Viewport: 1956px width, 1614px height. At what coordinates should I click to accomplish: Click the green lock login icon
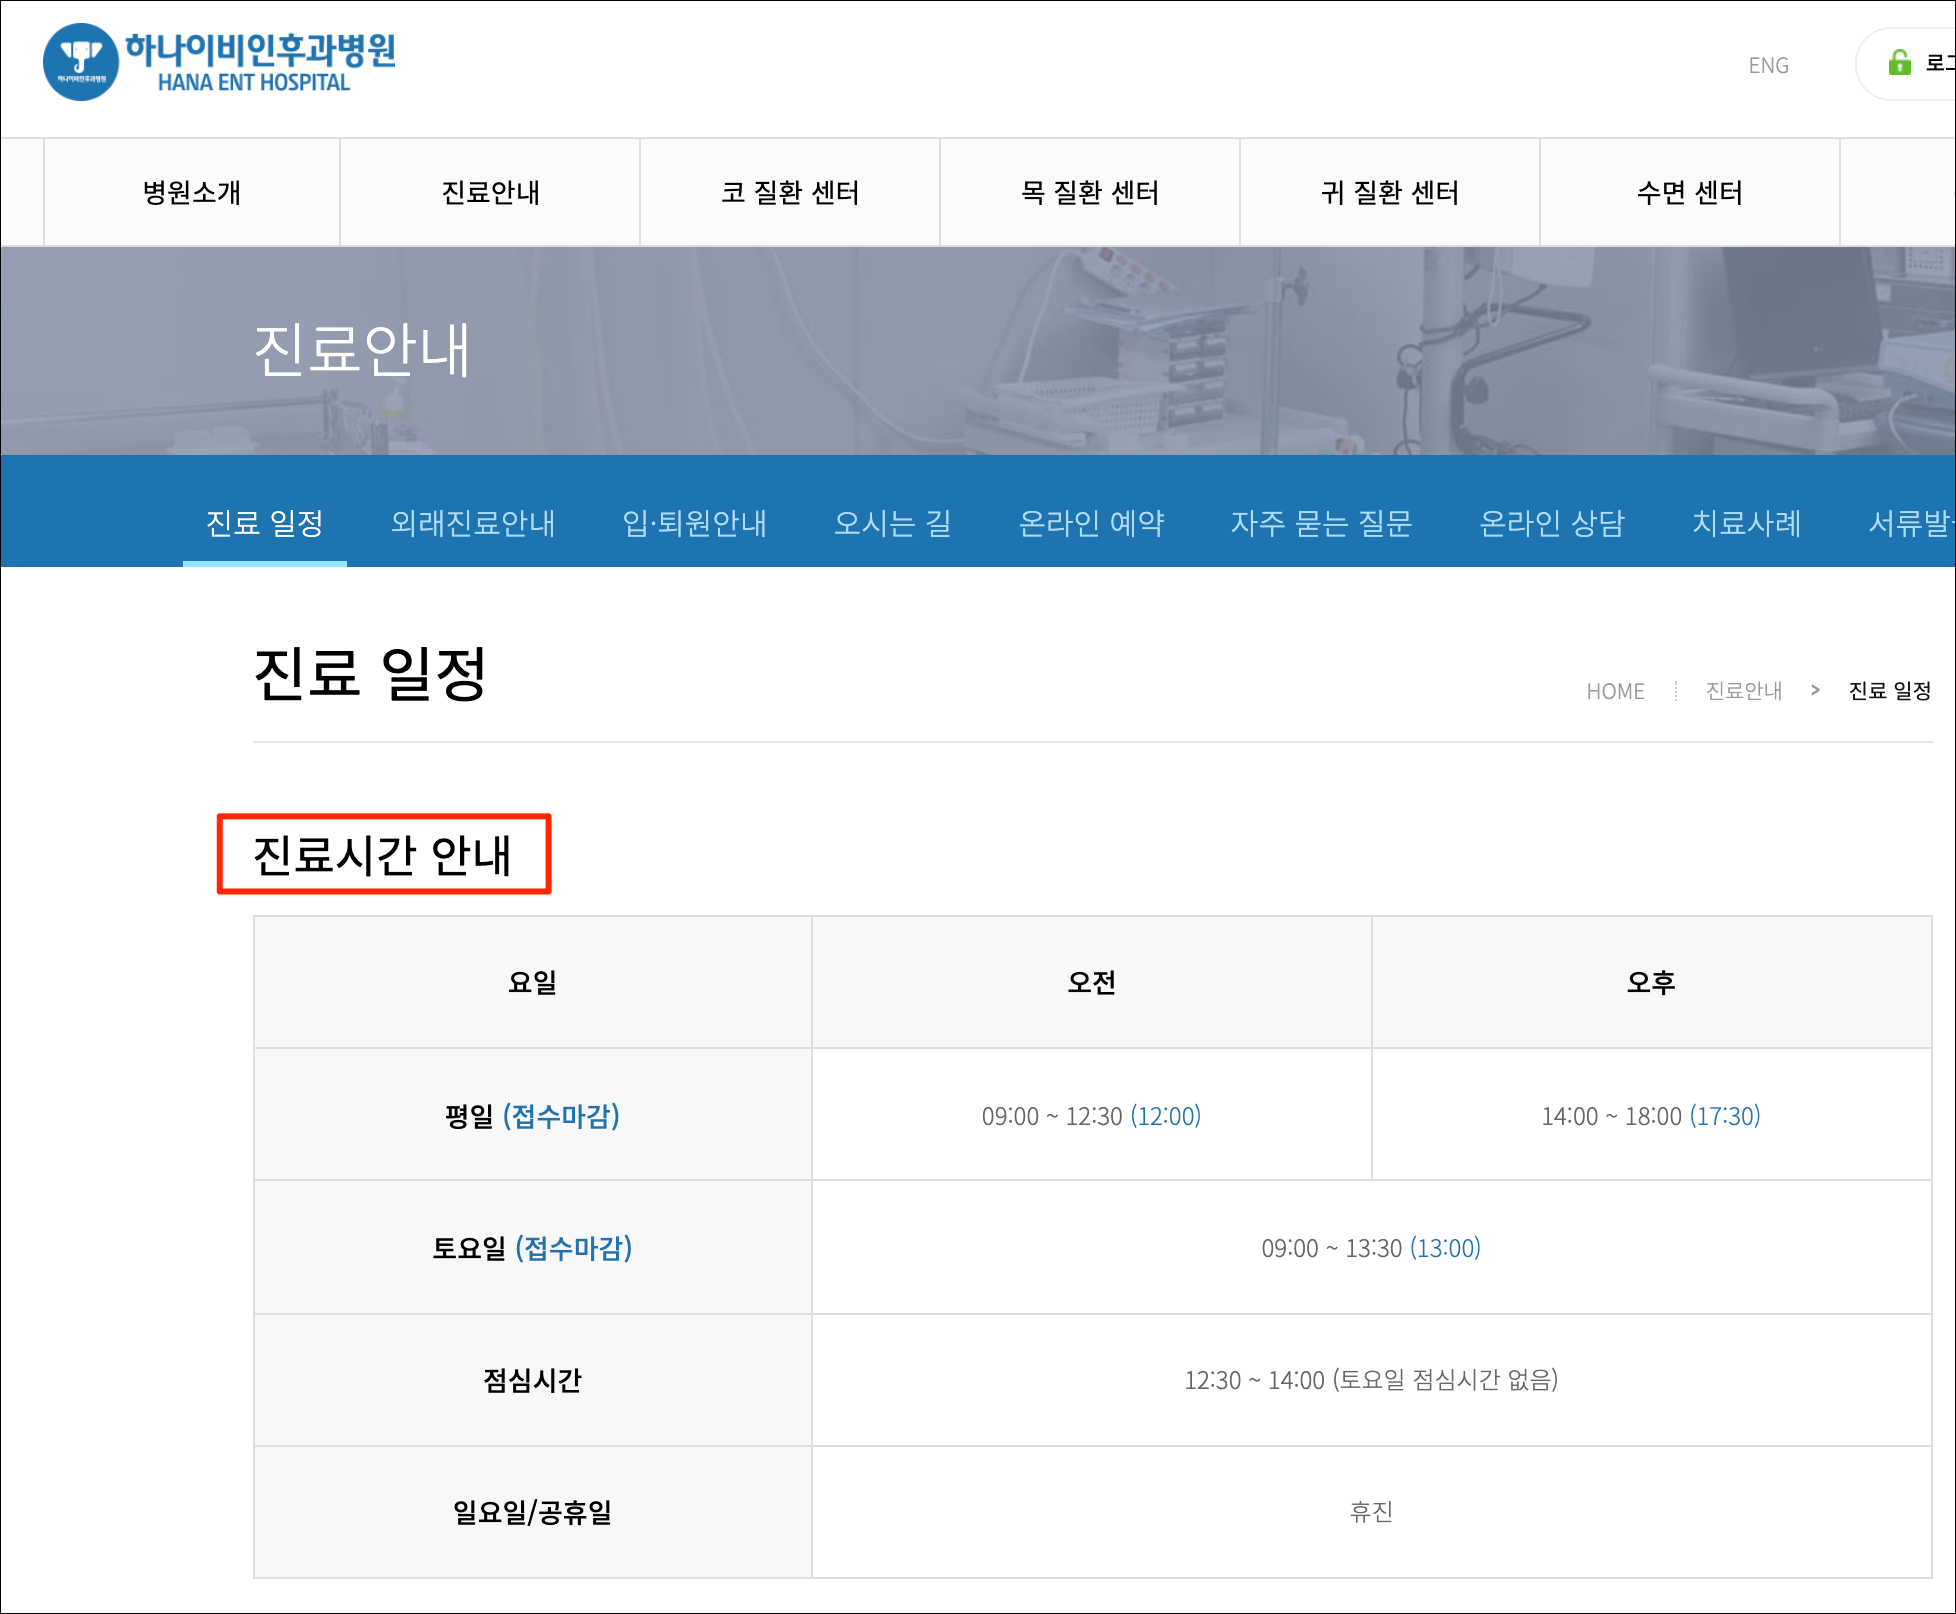1899,63
